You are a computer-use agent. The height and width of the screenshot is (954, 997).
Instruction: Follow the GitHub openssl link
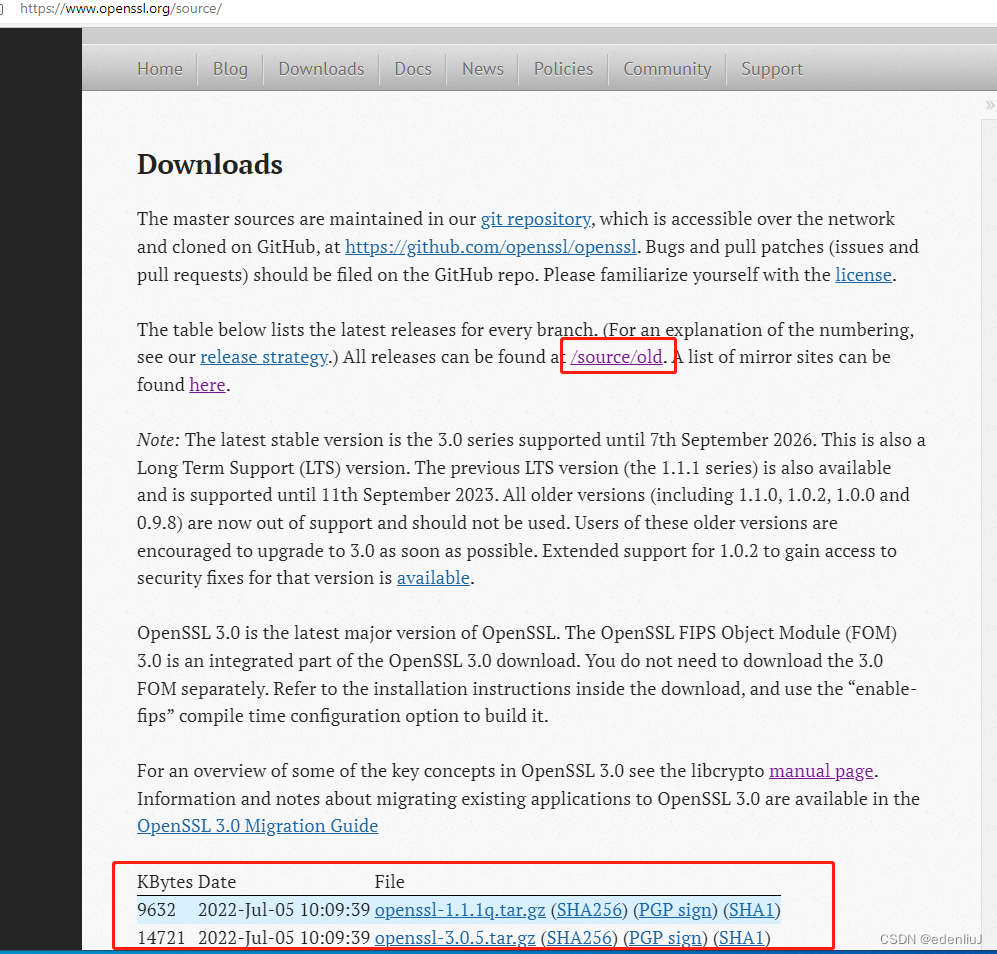pos(490,247)
